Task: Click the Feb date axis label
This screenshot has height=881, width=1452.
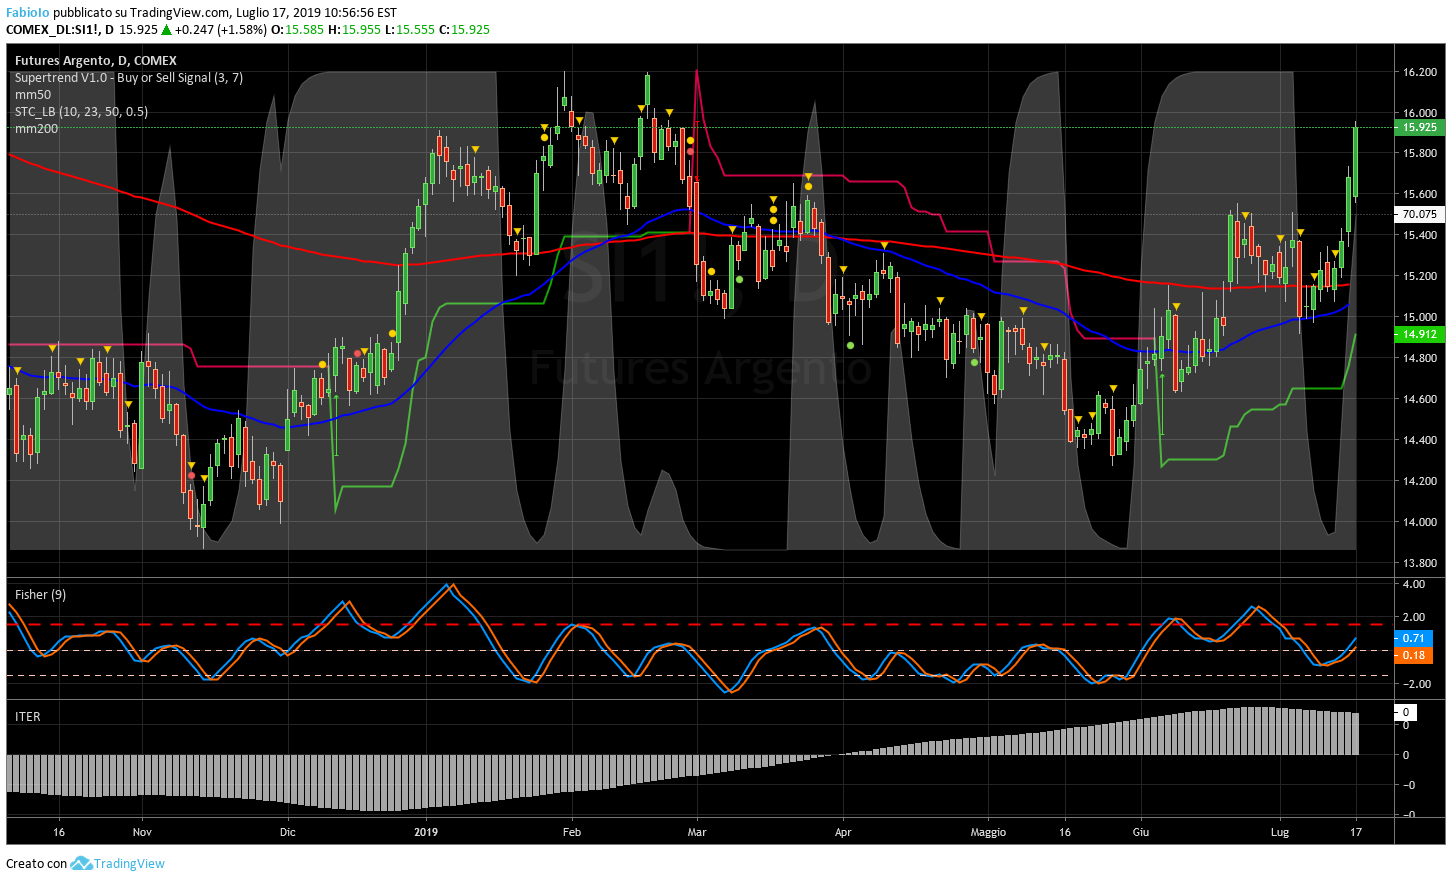Action: 572,832
